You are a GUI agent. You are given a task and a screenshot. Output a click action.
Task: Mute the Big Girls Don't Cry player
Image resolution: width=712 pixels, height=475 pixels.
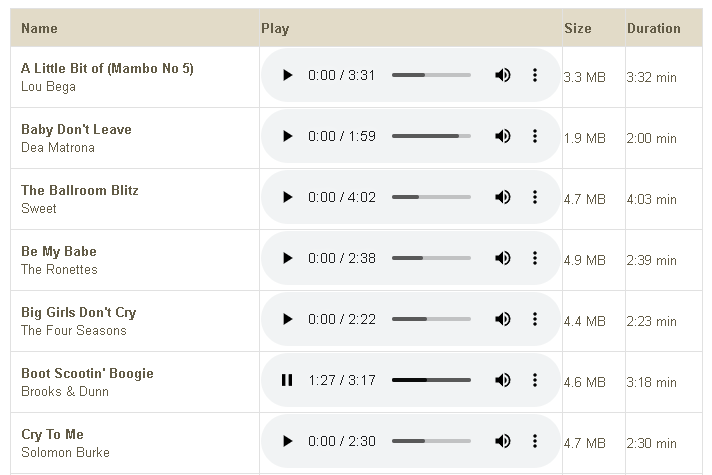click(503, 319)
